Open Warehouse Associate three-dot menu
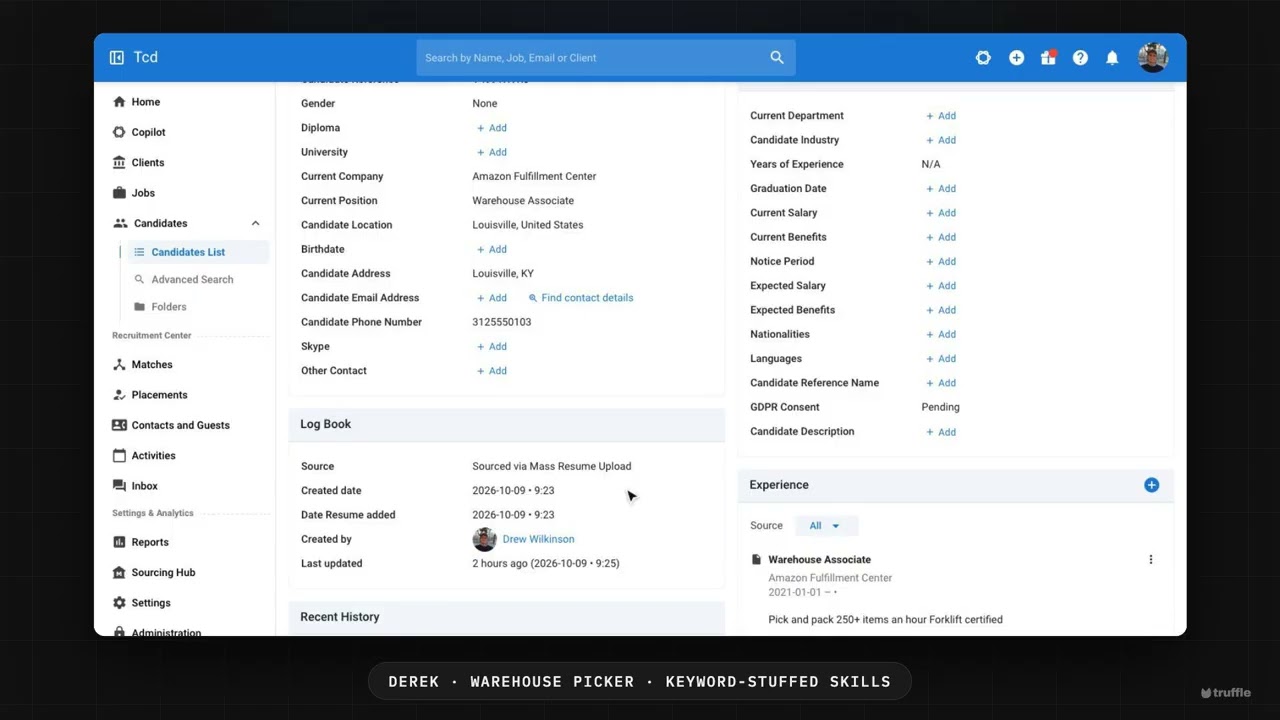 1151,560
